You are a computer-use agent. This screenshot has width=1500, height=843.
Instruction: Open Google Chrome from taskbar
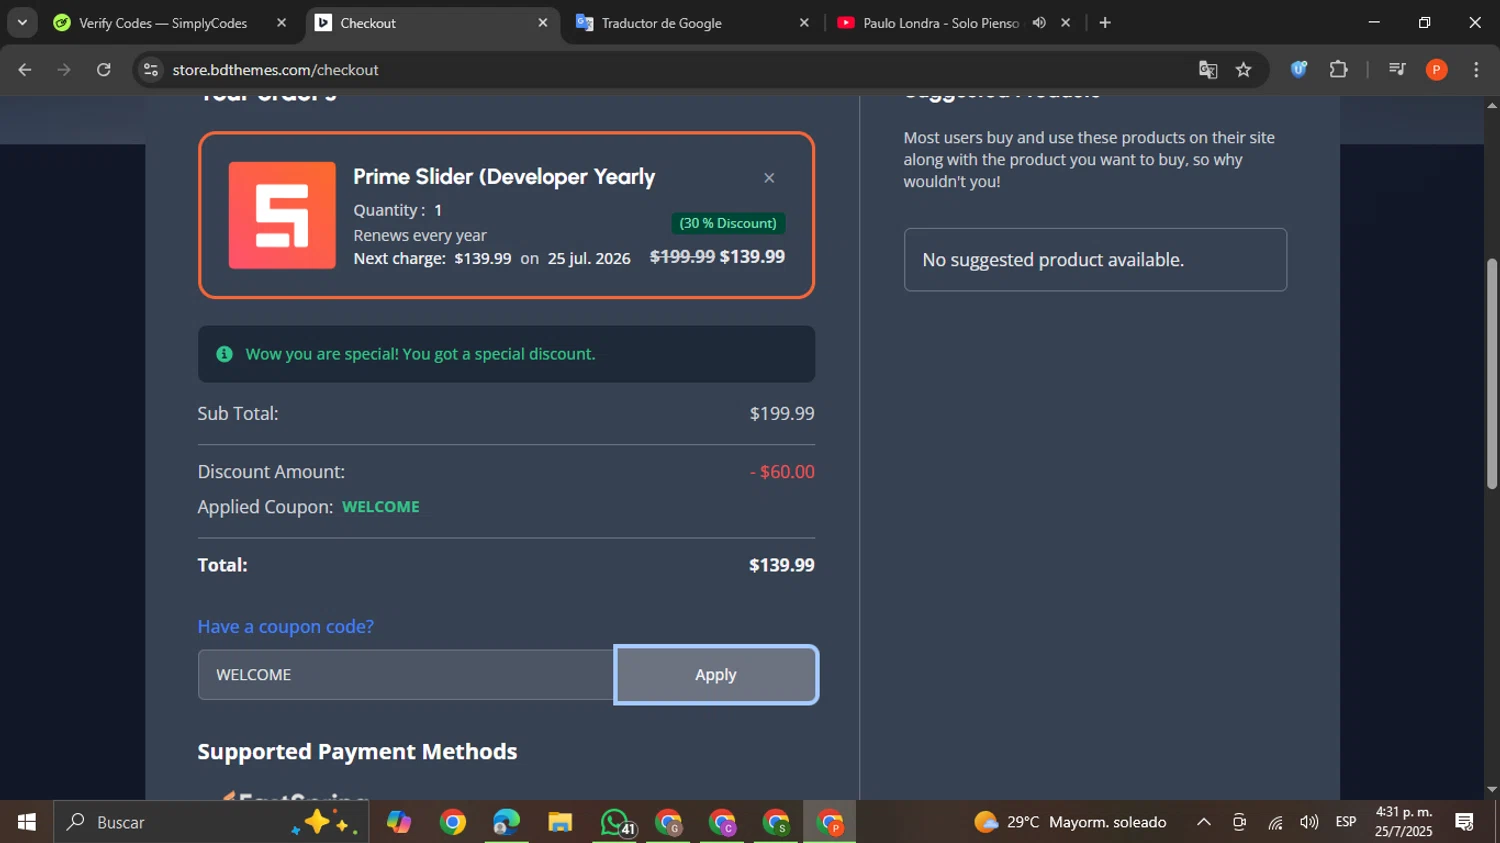pyautogui.click(x=453, y=822)
